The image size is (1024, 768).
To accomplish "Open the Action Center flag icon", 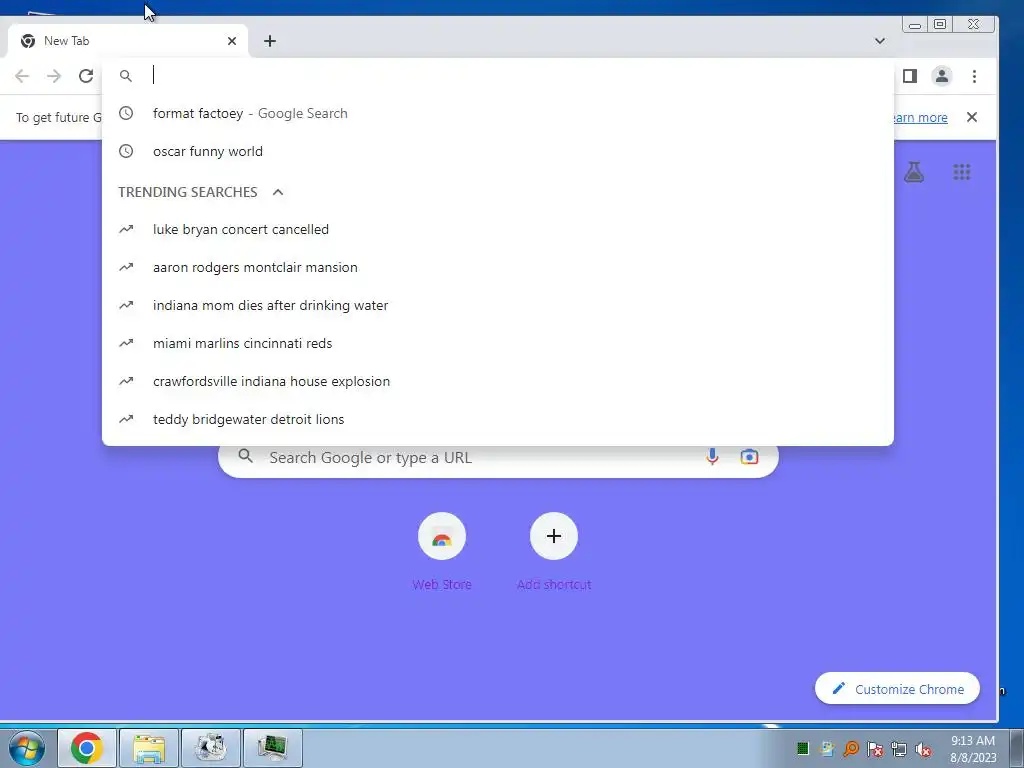I will [x=875, y=749].
